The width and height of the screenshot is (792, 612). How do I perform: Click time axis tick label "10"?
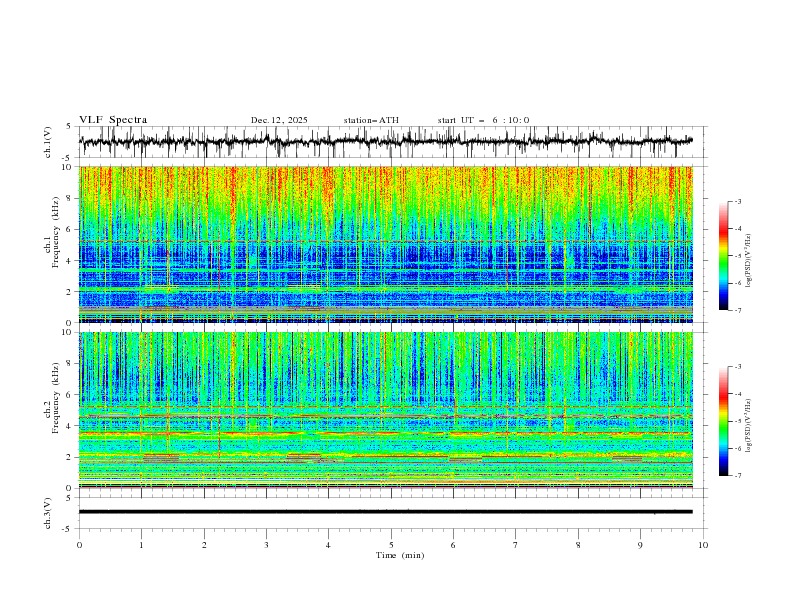point(703,545)
